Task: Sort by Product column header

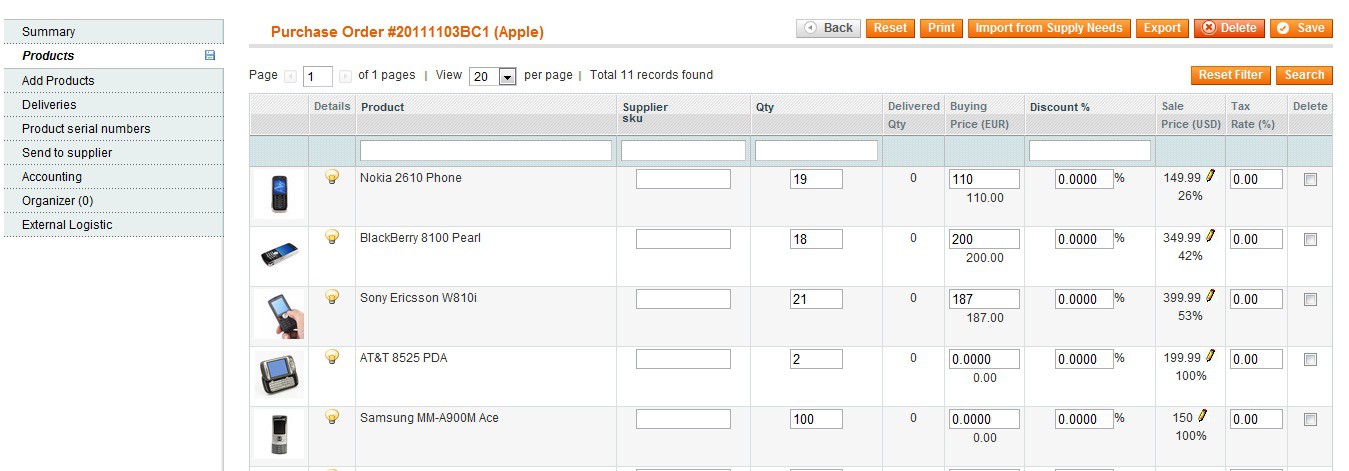Action: (382, 107)
